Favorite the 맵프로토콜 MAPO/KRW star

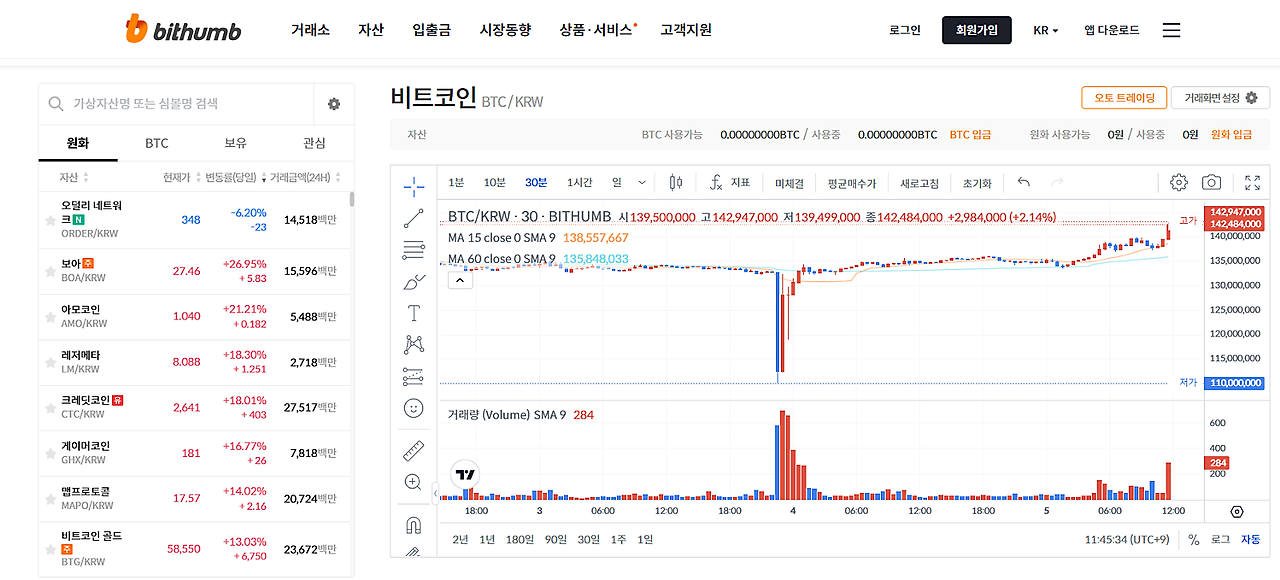[x=50, y=498]
